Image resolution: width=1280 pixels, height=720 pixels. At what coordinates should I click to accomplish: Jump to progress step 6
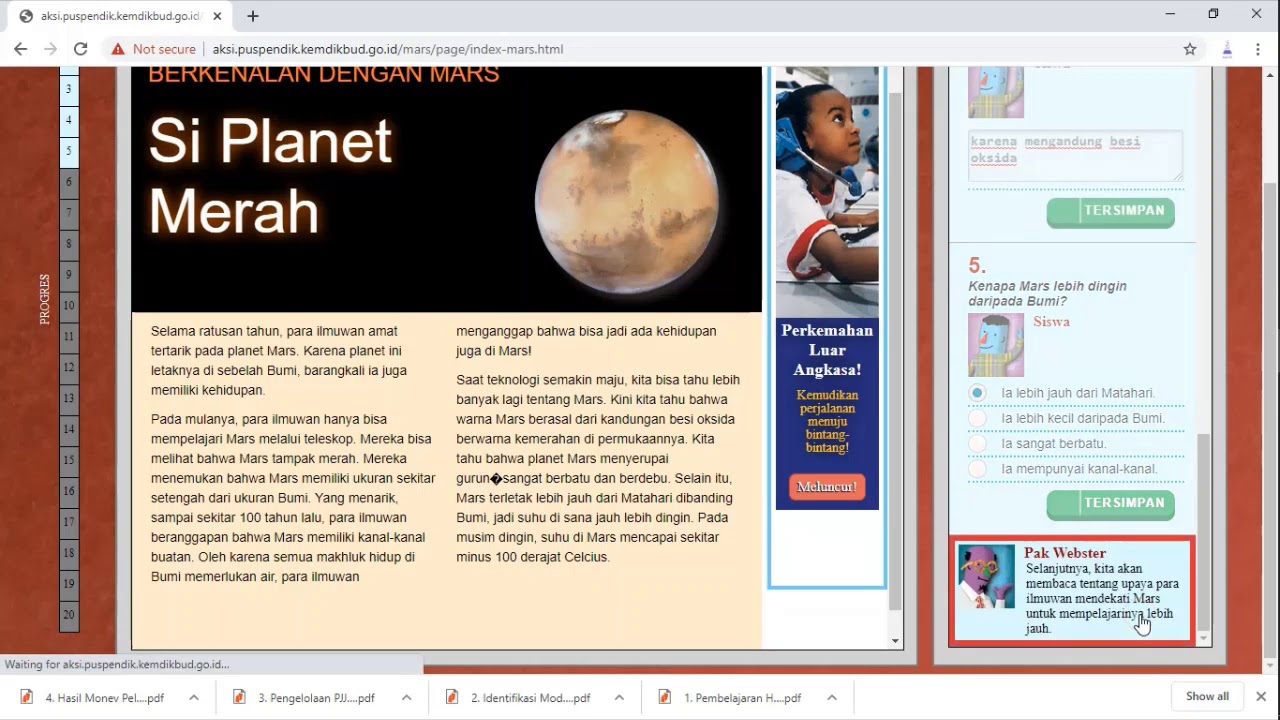(x=69, y=182)
